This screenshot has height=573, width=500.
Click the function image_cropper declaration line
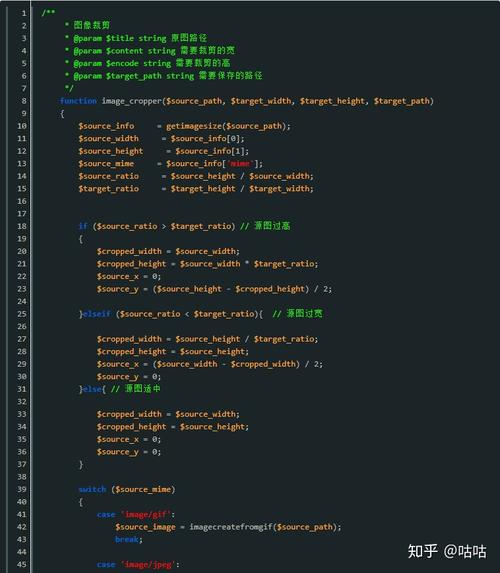[247, 101]
